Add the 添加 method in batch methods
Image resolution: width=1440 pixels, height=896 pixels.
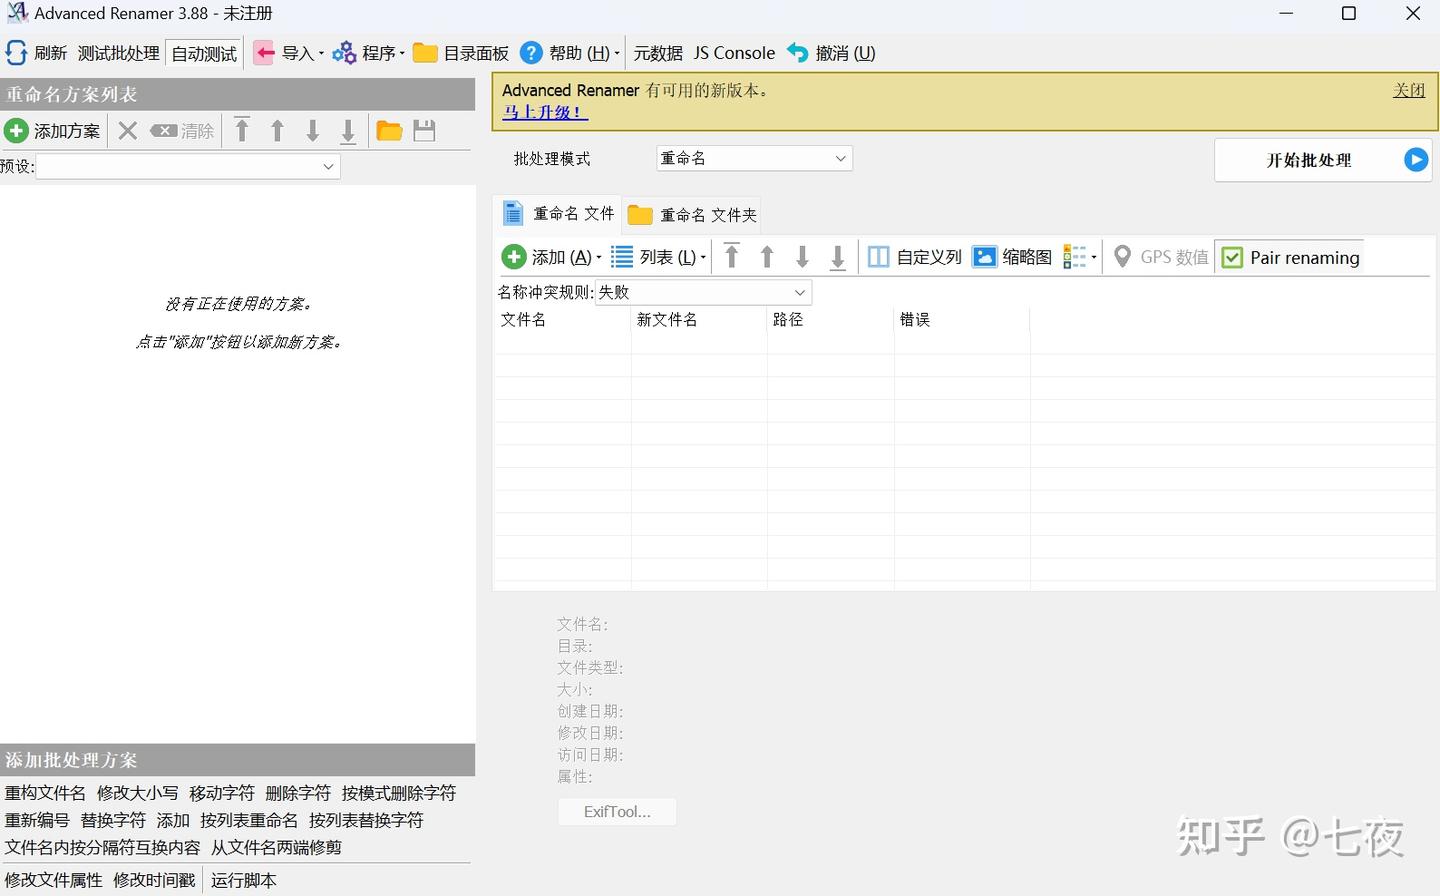point(173,820)
